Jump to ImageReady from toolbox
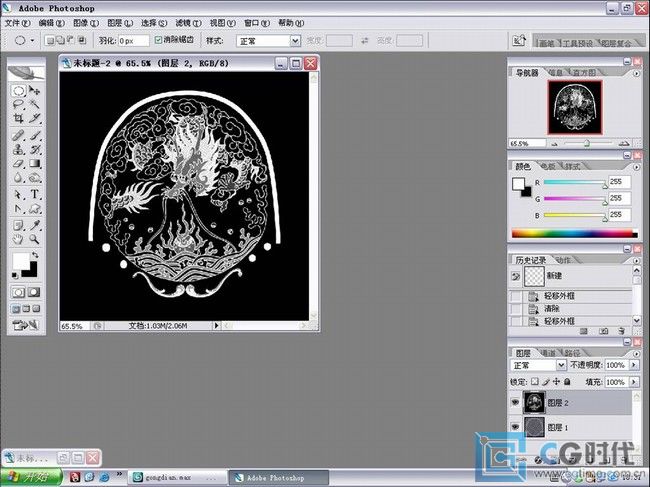This screenshot has height=487, width=650. (26, 325)
